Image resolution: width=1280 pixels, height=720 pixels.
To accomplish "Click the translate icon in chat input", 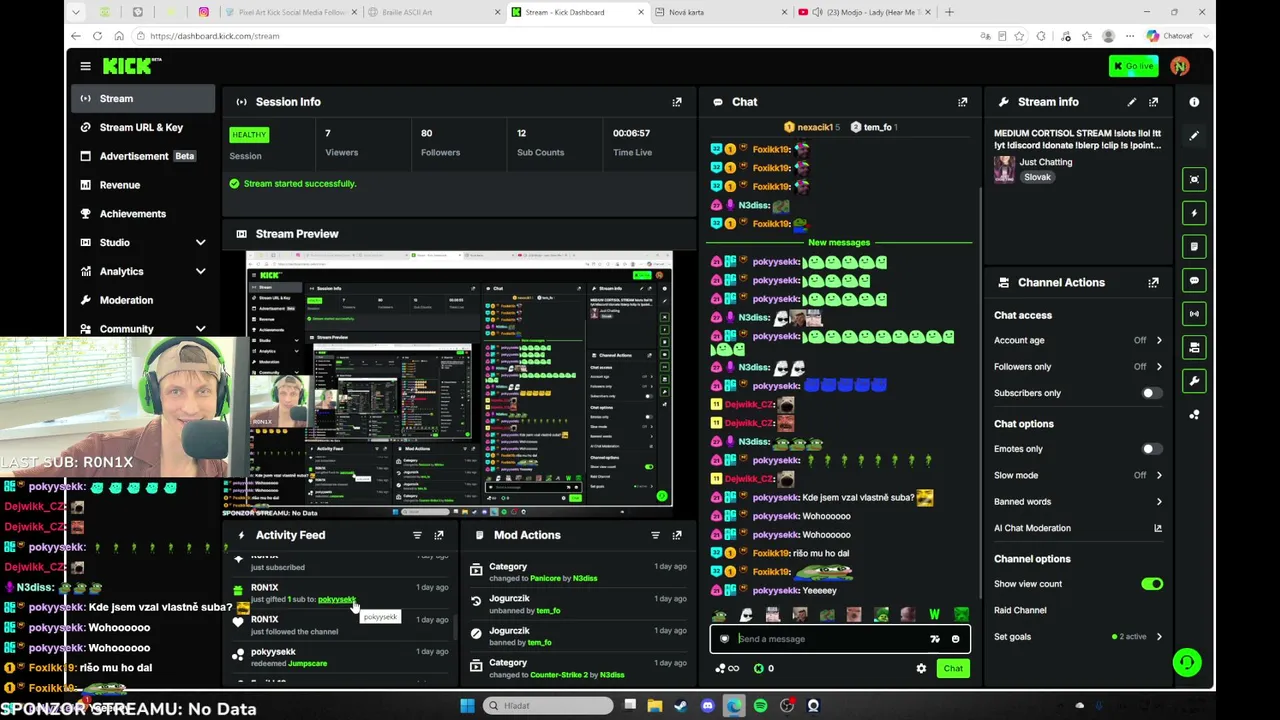I will pos(935,639).
